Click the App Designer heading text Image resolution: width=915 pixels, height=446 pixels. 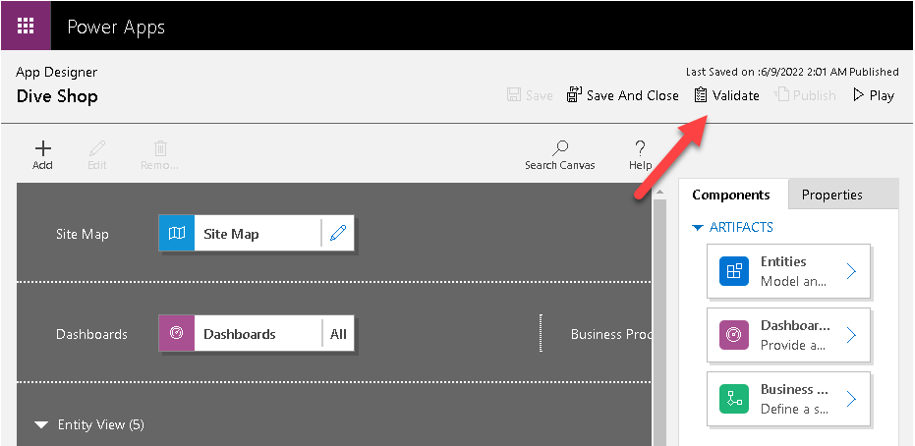point(57,72)
